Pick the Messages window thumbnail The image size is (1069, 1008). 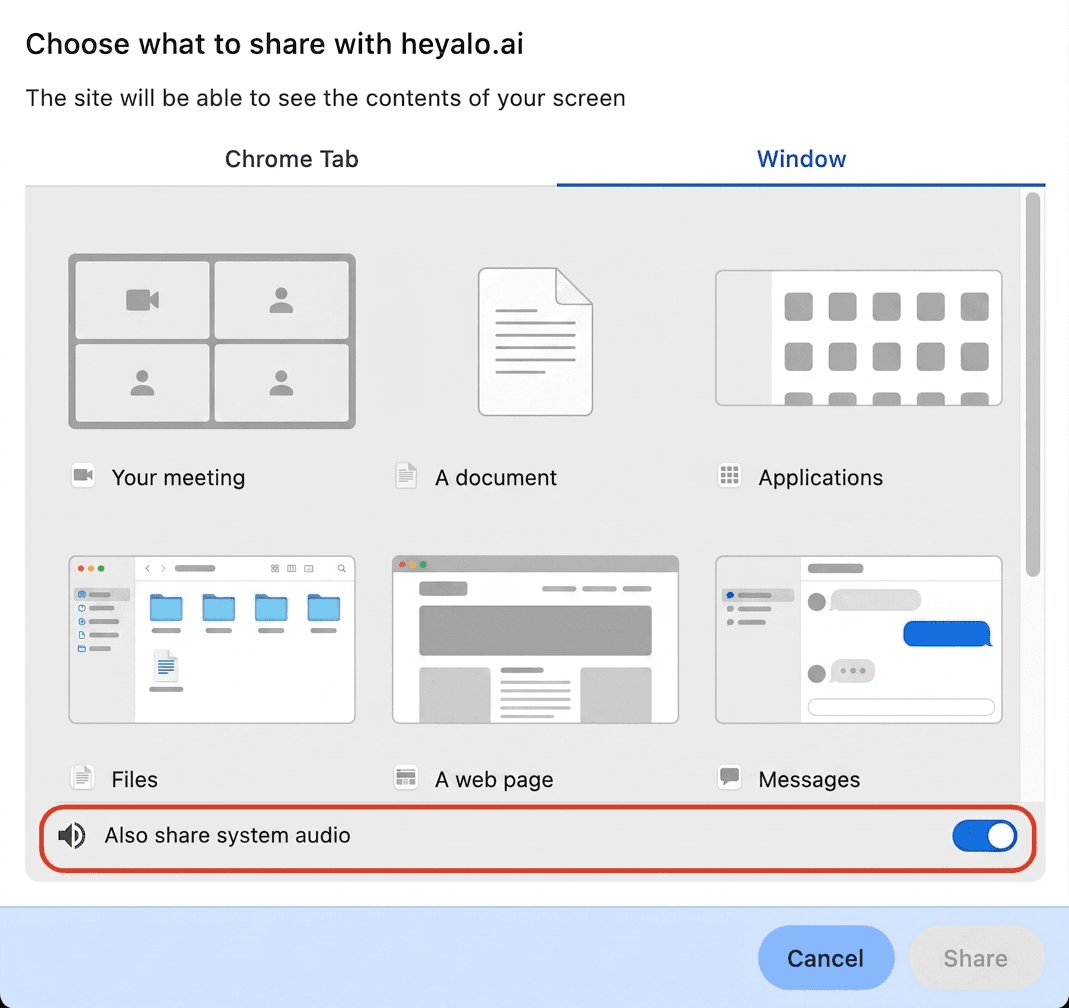[858, 639]
